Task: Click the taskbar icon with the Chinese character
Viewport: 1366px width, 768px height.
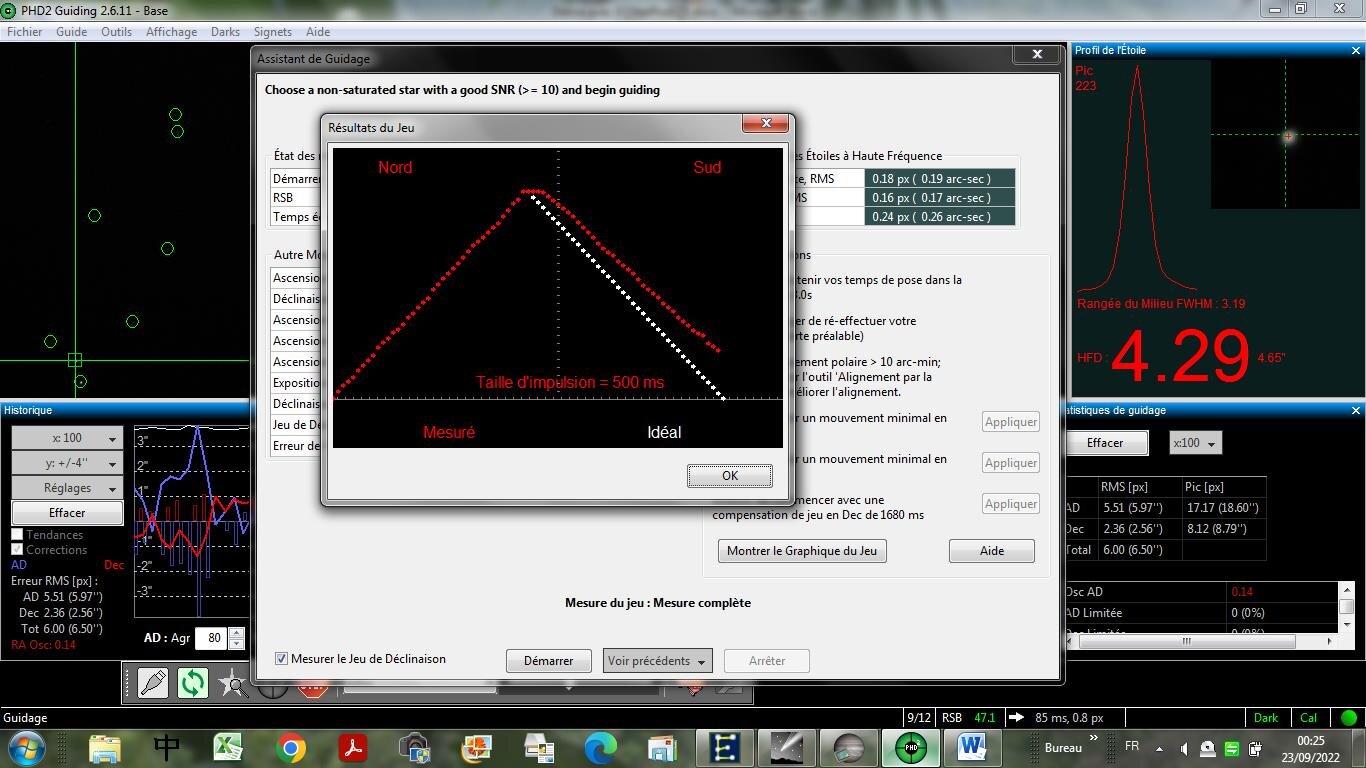Action: tap(167, 747)
